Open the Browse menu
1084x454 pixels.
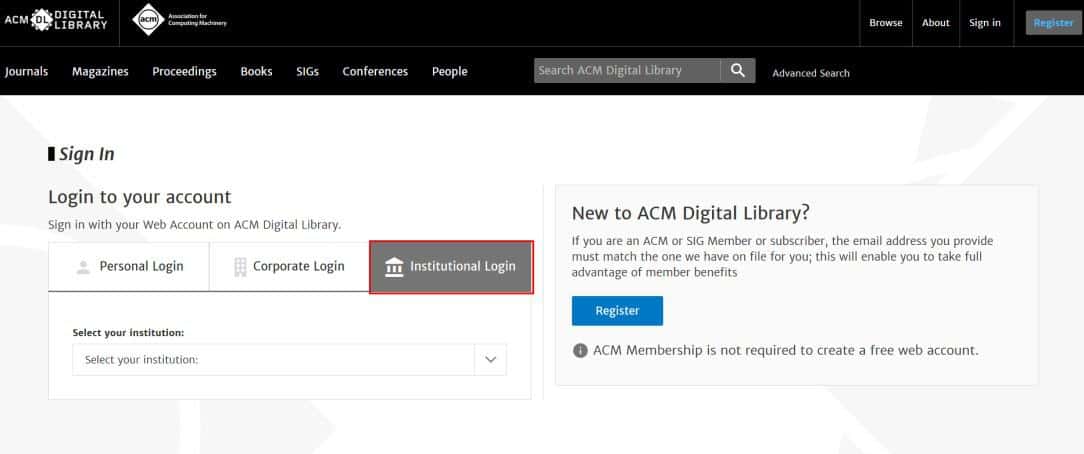click(x=885, y=23)
